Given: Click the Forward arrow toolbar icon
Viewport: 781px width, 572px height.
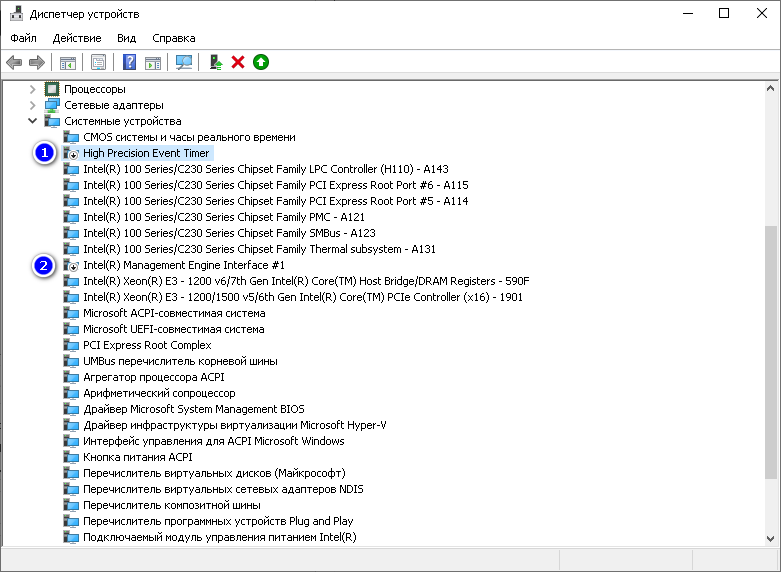Looking at the screenshot, I should (x=37, y=62).
